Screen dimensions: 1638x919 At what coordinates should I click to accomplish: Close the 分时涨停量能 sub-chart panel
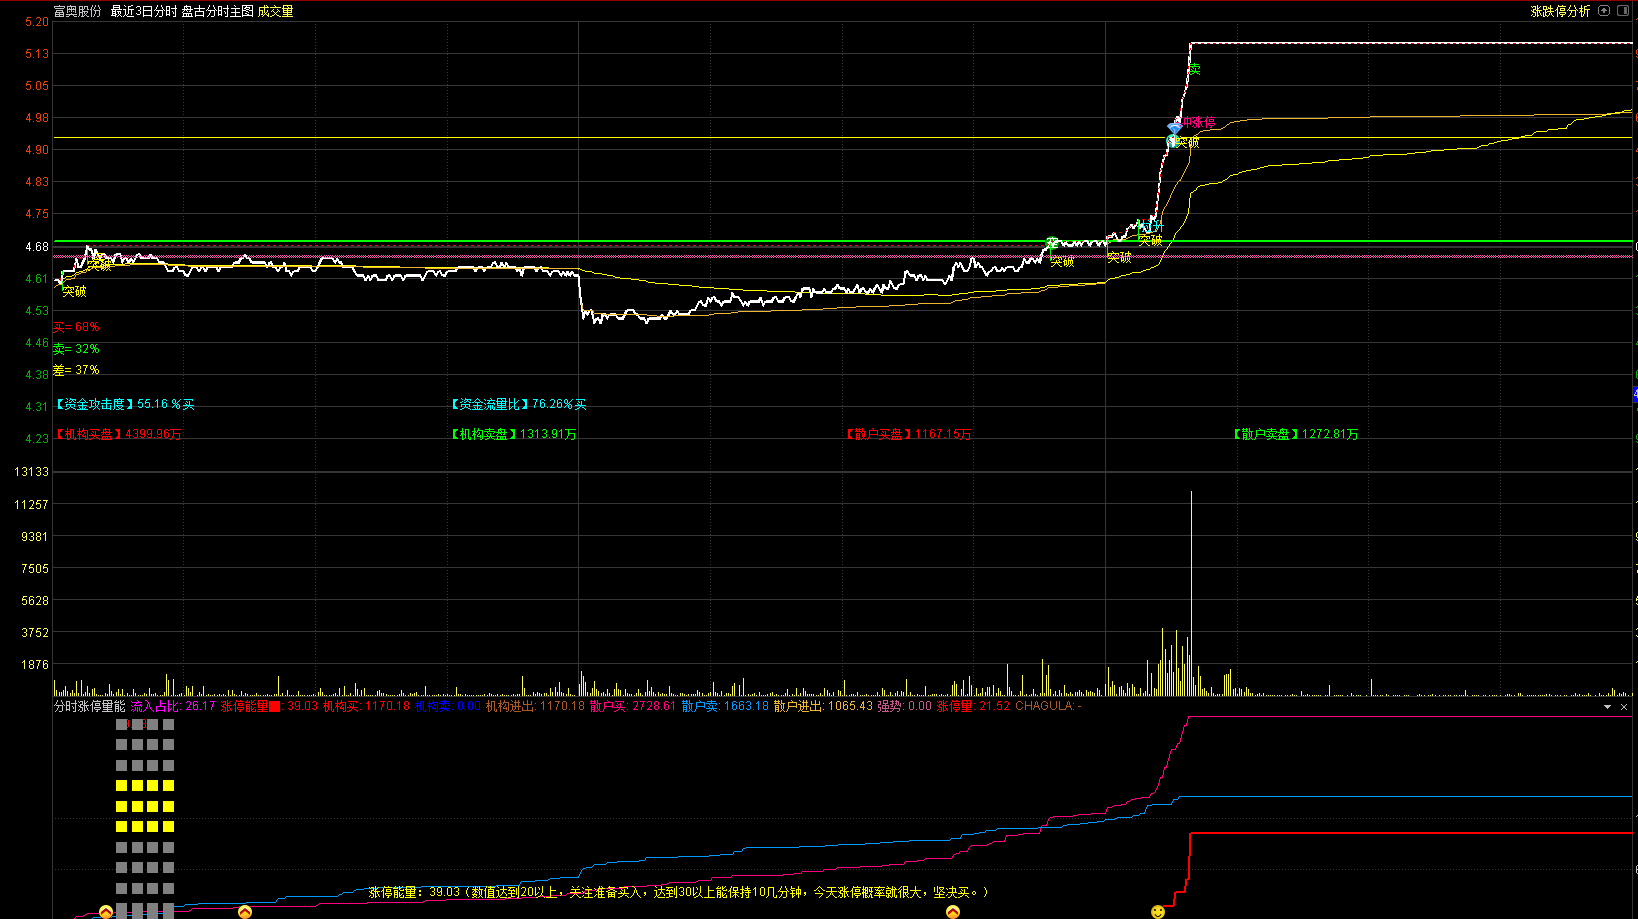tap(1624, 707)
